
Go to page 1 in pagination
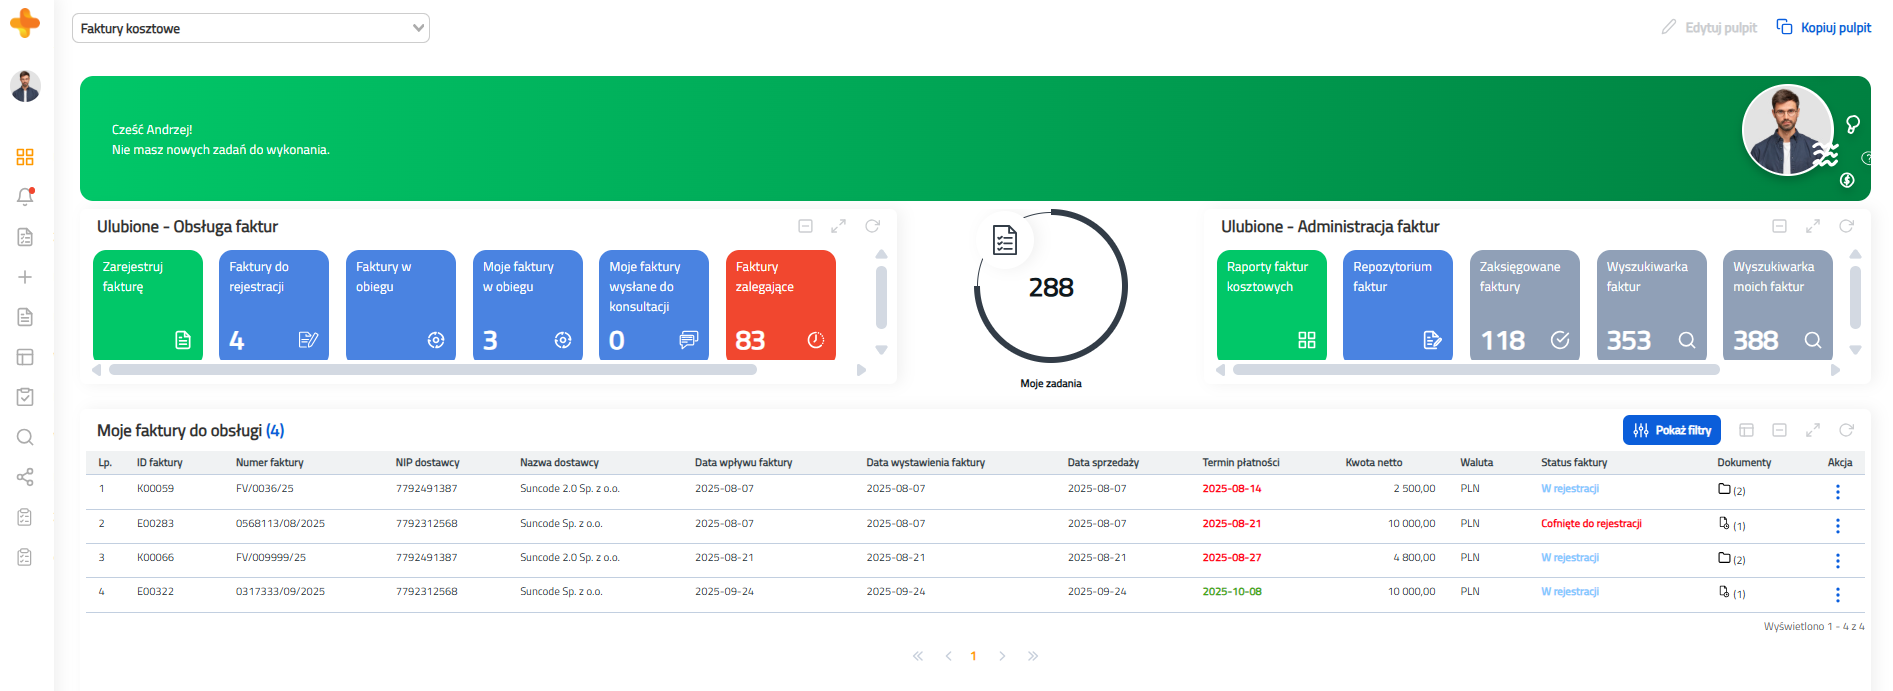[x=973, y=656]
